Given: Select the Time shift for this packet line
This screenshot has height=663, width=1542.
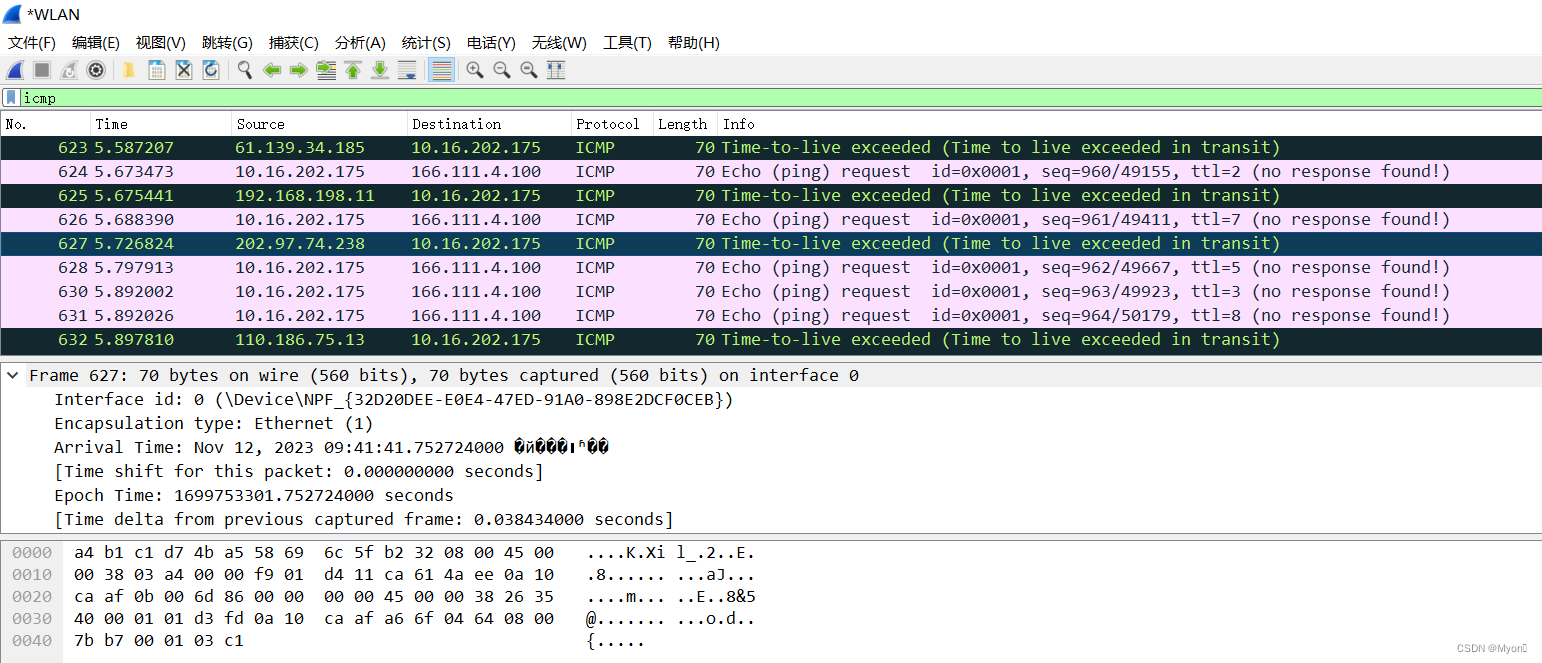Looking at the screenshot, I should click(299, 472).
